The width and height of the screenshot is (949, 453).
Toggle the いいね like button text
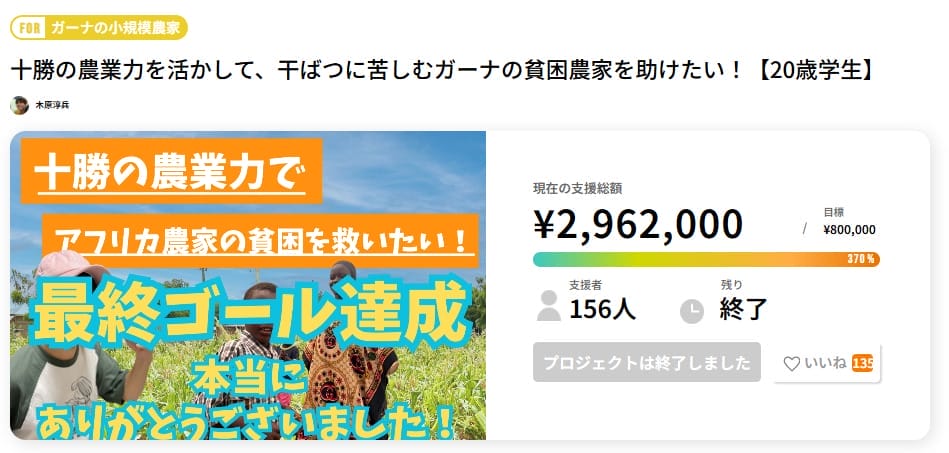[x=826, y=364]
